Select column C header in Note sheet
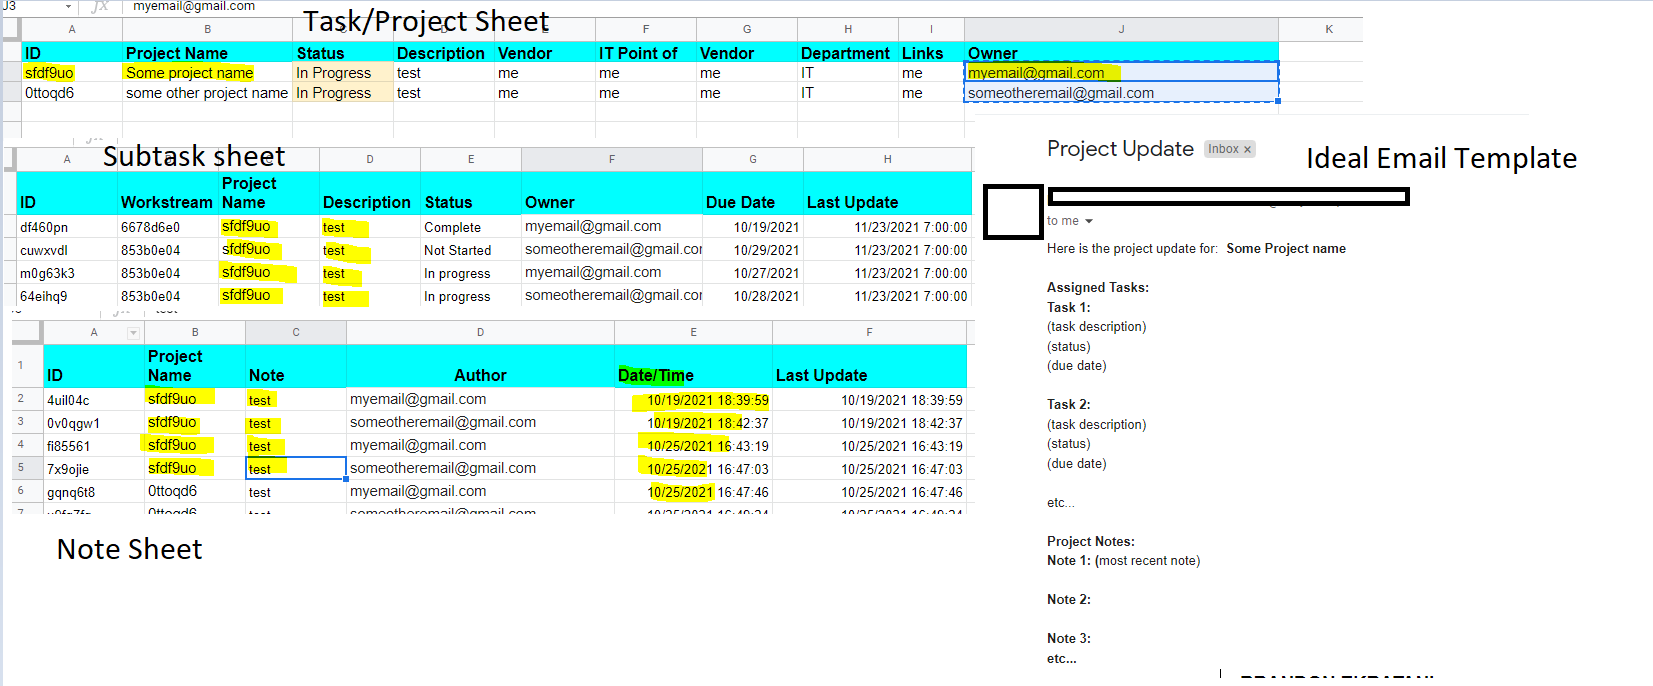This screenshot has height=686, width=1653. (296, 332)
